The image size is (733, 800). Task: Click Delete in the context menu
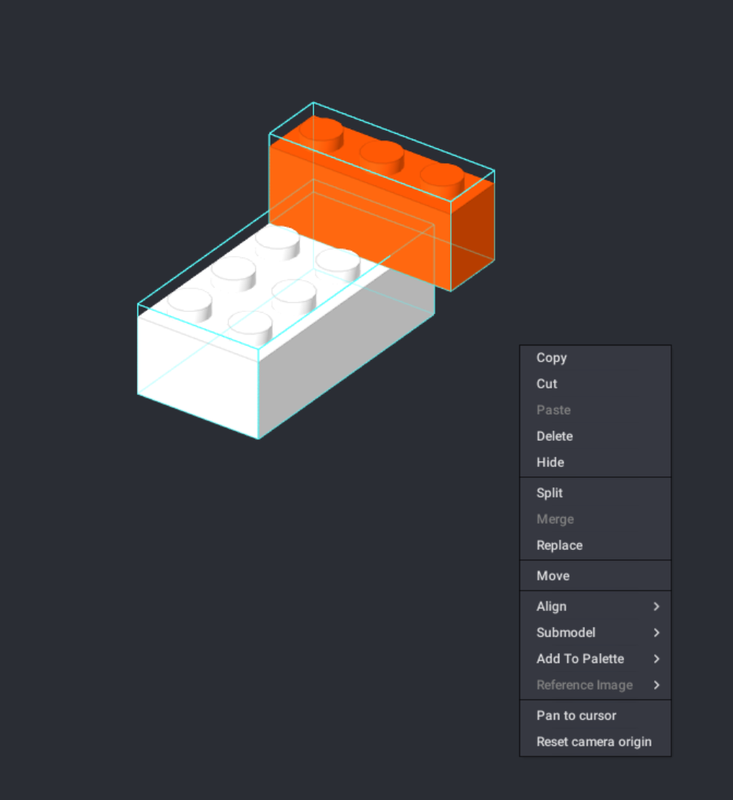point(595,436)
